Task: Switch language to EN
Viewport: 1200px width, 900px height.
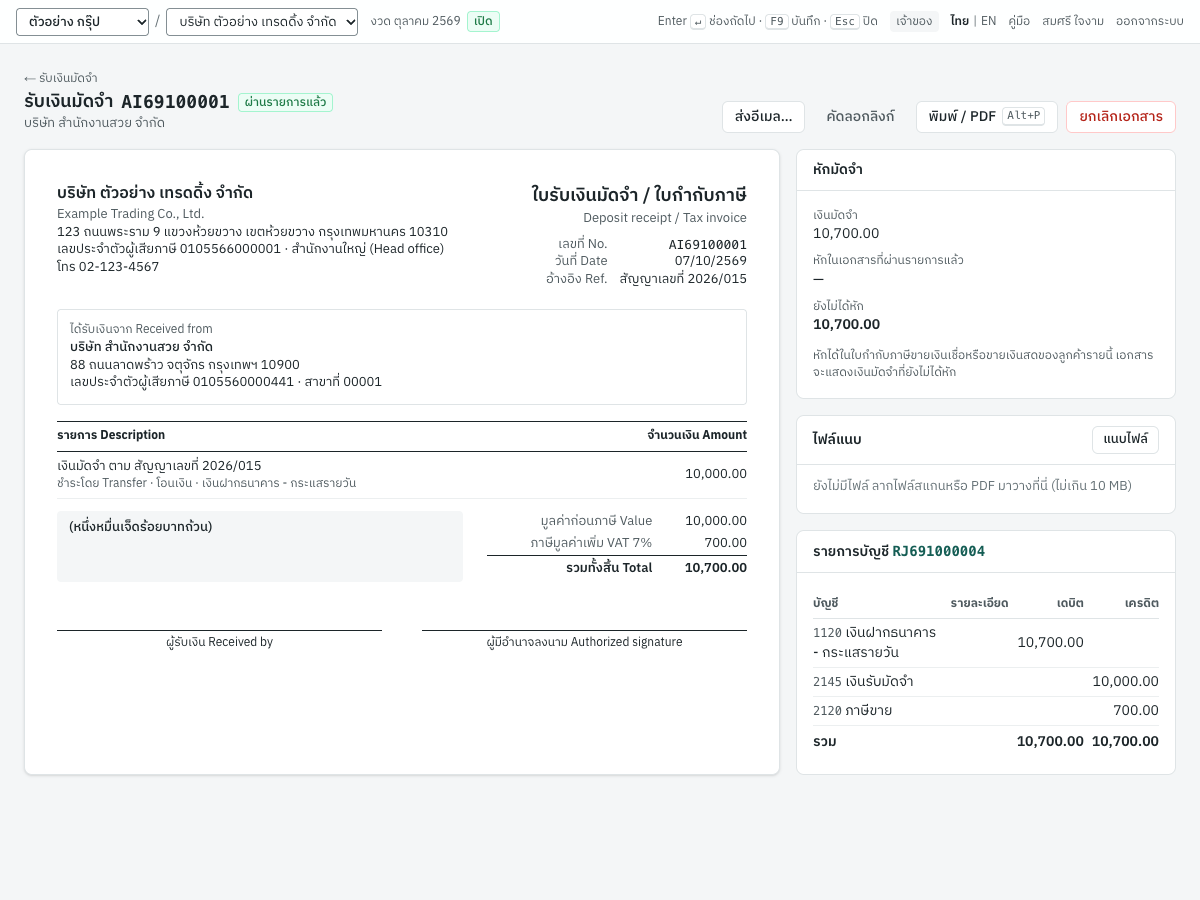Action: pyautogui.click(x=988, y=21)
